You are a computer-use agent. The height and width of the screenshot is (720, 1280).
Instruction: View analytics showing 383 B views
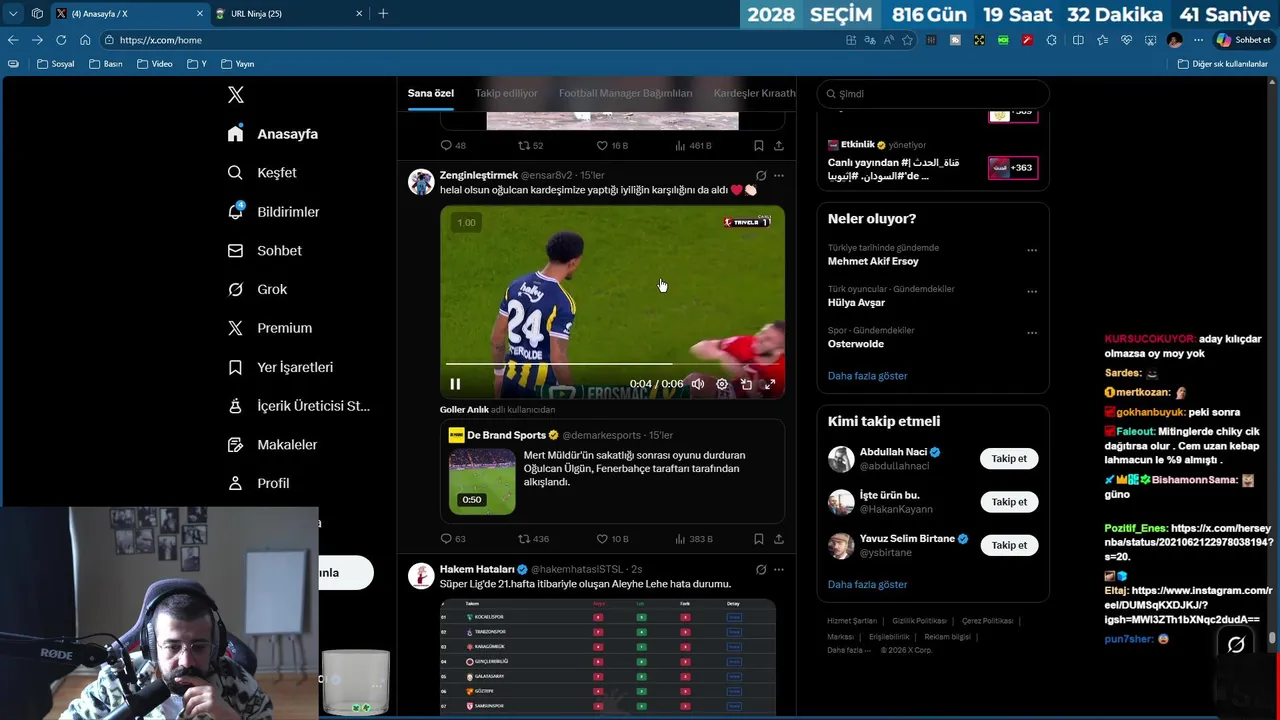[x=694, y=539]
